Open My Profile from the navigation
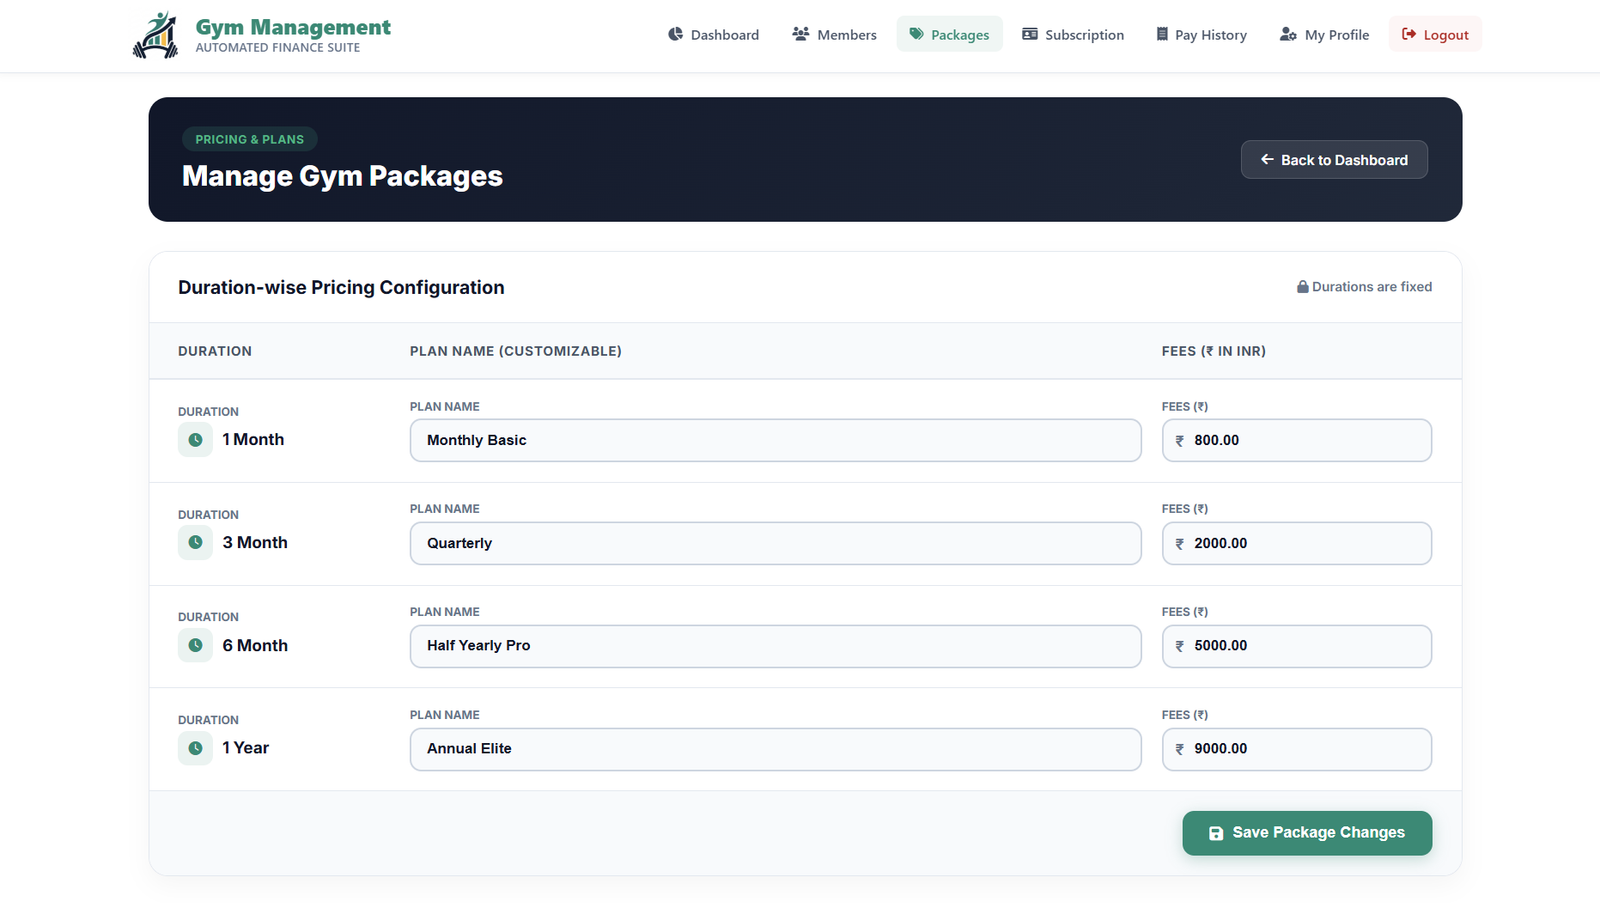This screenshot has height=903, width=1600. (1324, 34)
